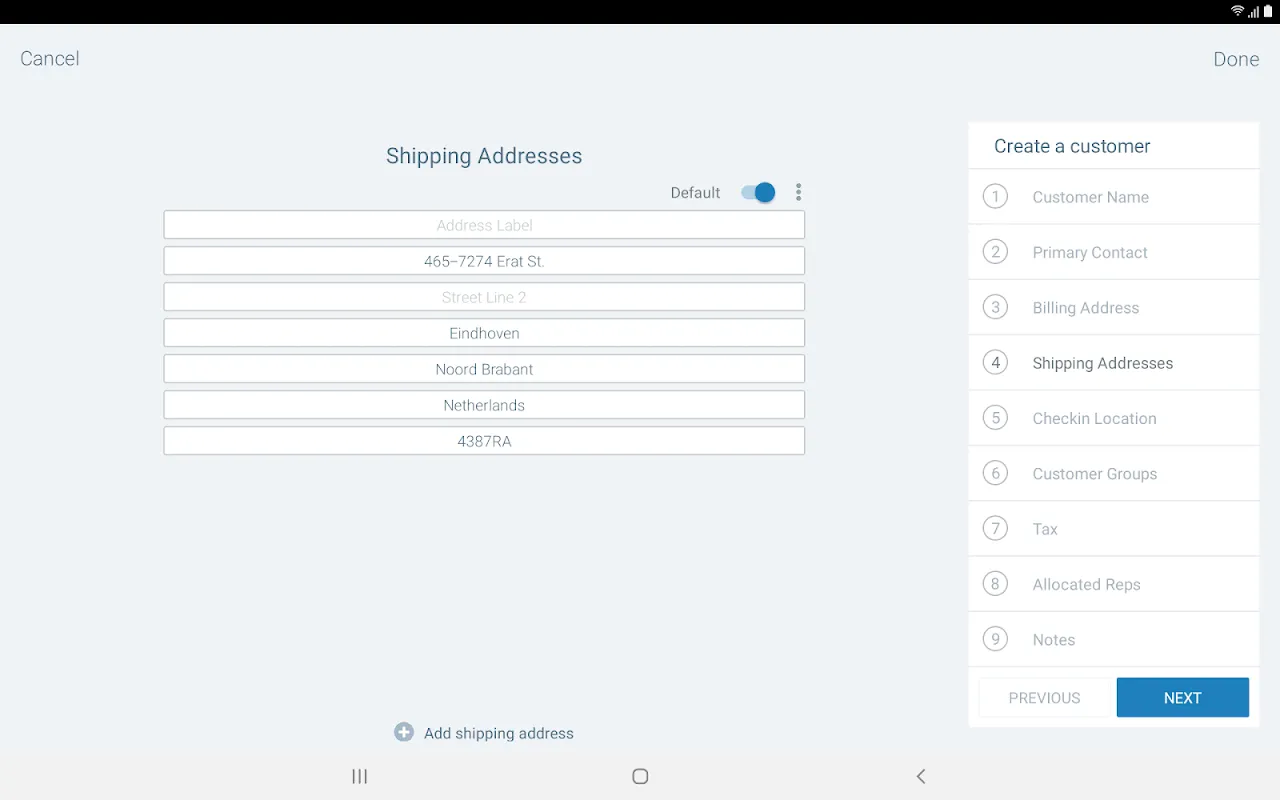Click the city field showing Eindhoven
This screenshot has width=1280, height=800.
tap(484, 333)
